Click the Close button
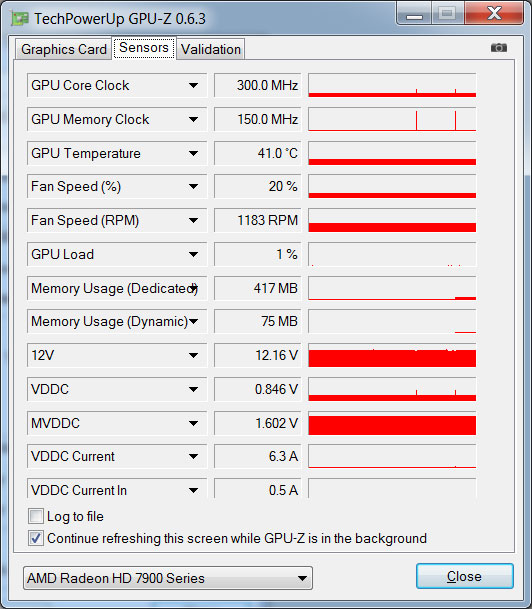The width and height of the screenshot is (532, 609). coord(465,576)
